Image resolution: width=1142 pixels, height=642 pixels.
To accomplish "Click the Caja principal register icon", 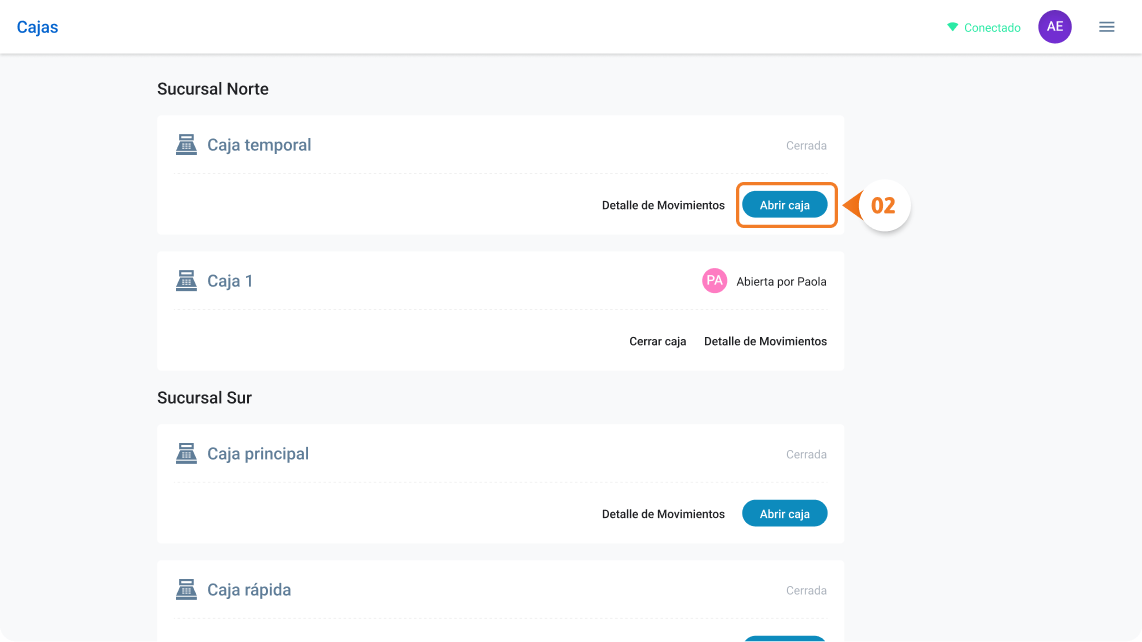I will pyautogui.click(x=186, y=453).
